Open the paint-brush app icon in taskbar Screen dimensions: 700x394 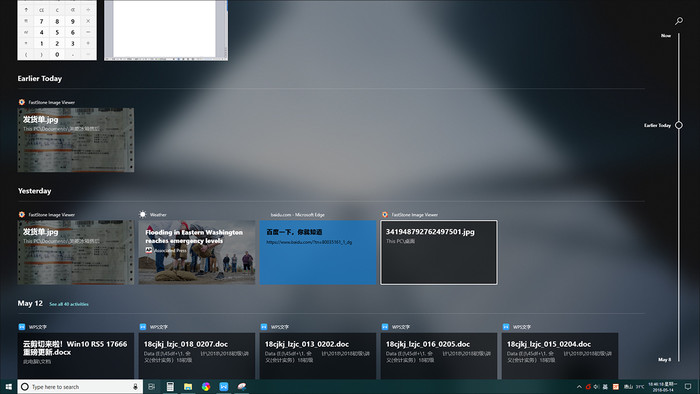(242, 386)
